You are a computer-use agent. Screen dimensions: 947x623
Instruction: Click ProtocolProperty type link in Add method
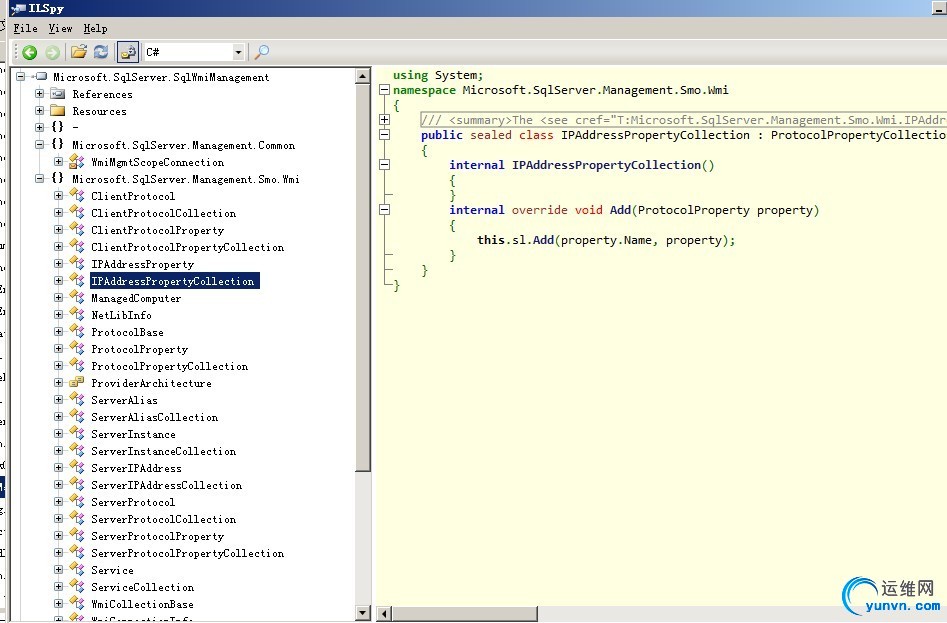click(695, 210)
